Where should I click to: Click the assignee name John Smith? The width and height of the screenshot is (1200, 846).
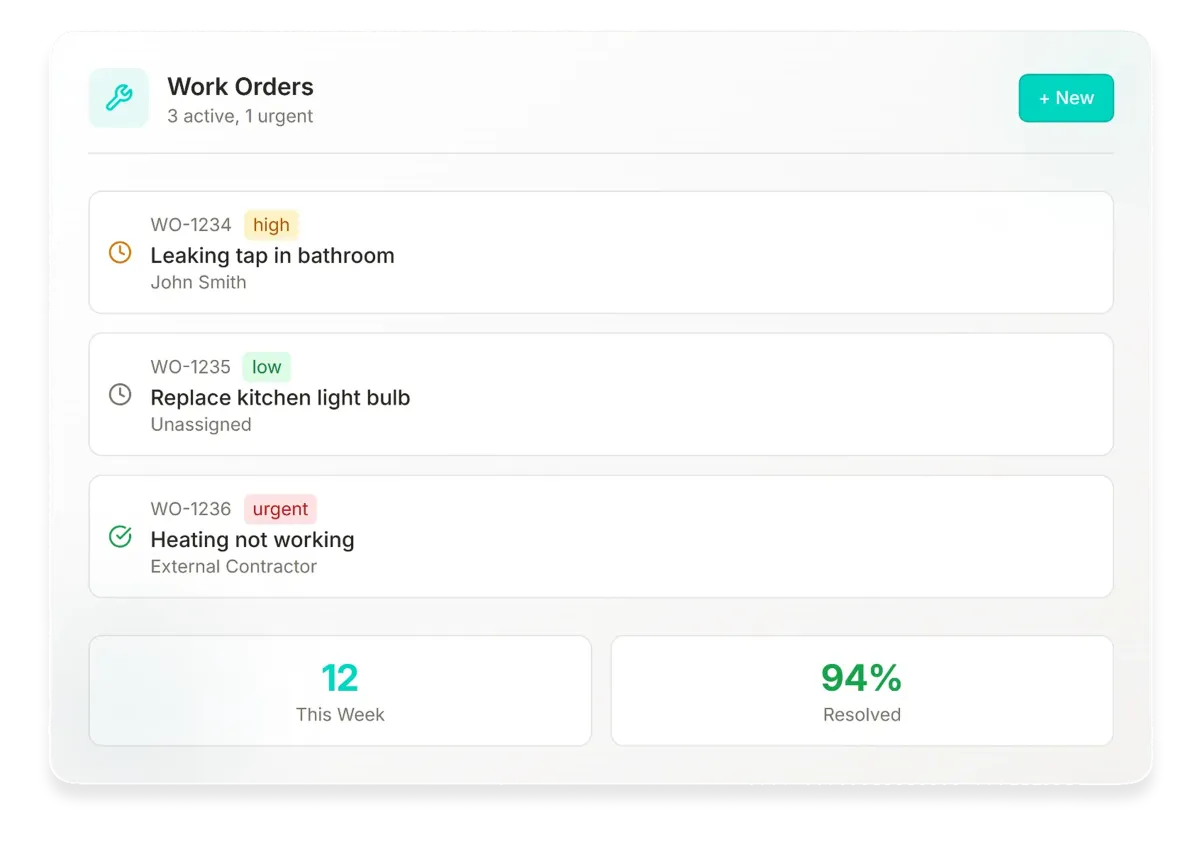(198, 282)
